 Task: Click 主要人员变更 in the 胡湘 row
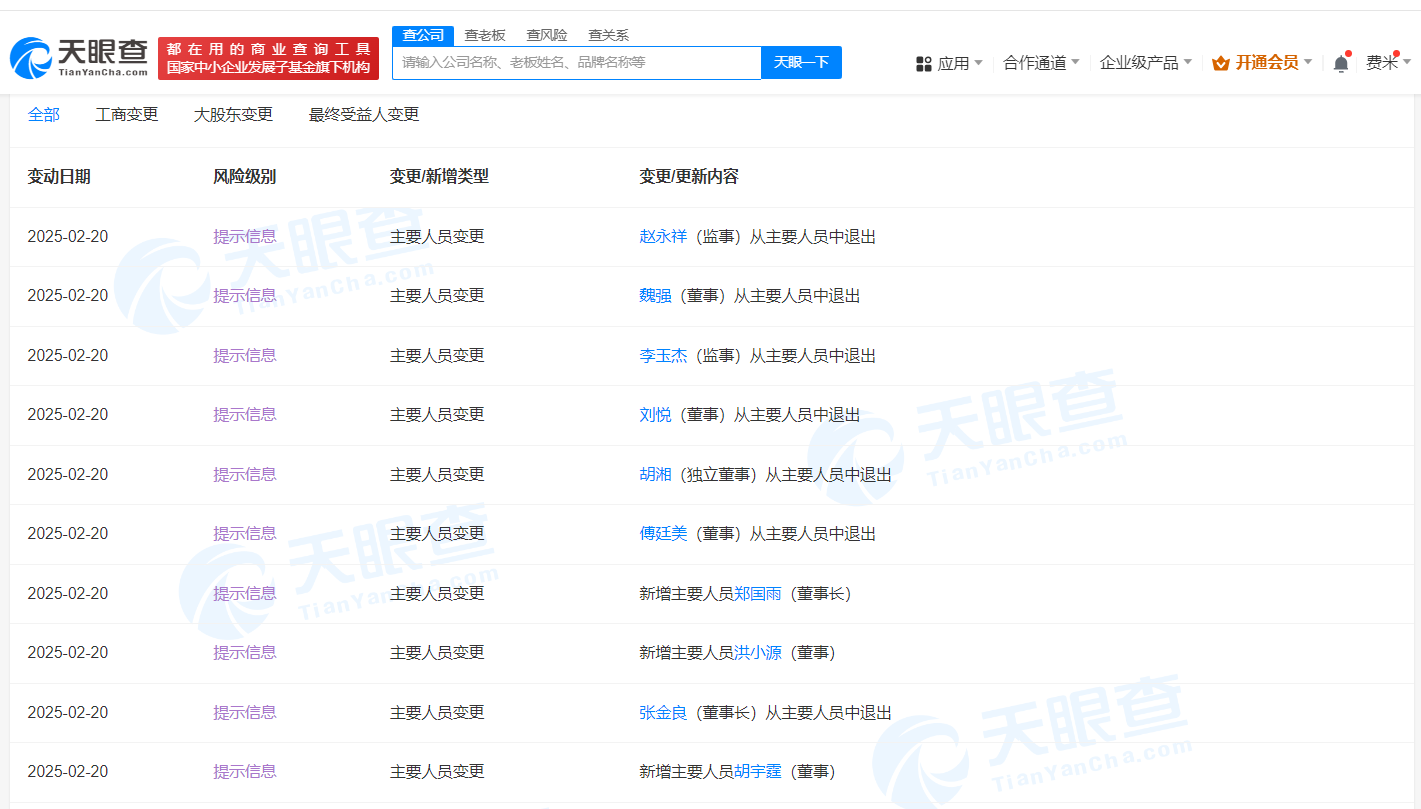click(437, 474)
